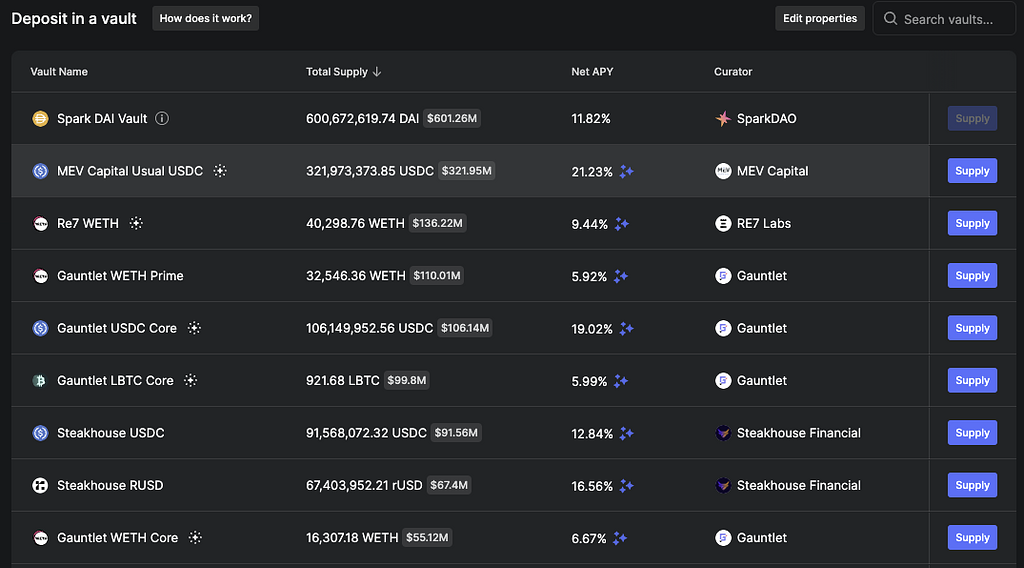The height and width of the screenshot is (568, 1024).
Task: Click the Re7 WETH token icon
Action: pos(40,224)
